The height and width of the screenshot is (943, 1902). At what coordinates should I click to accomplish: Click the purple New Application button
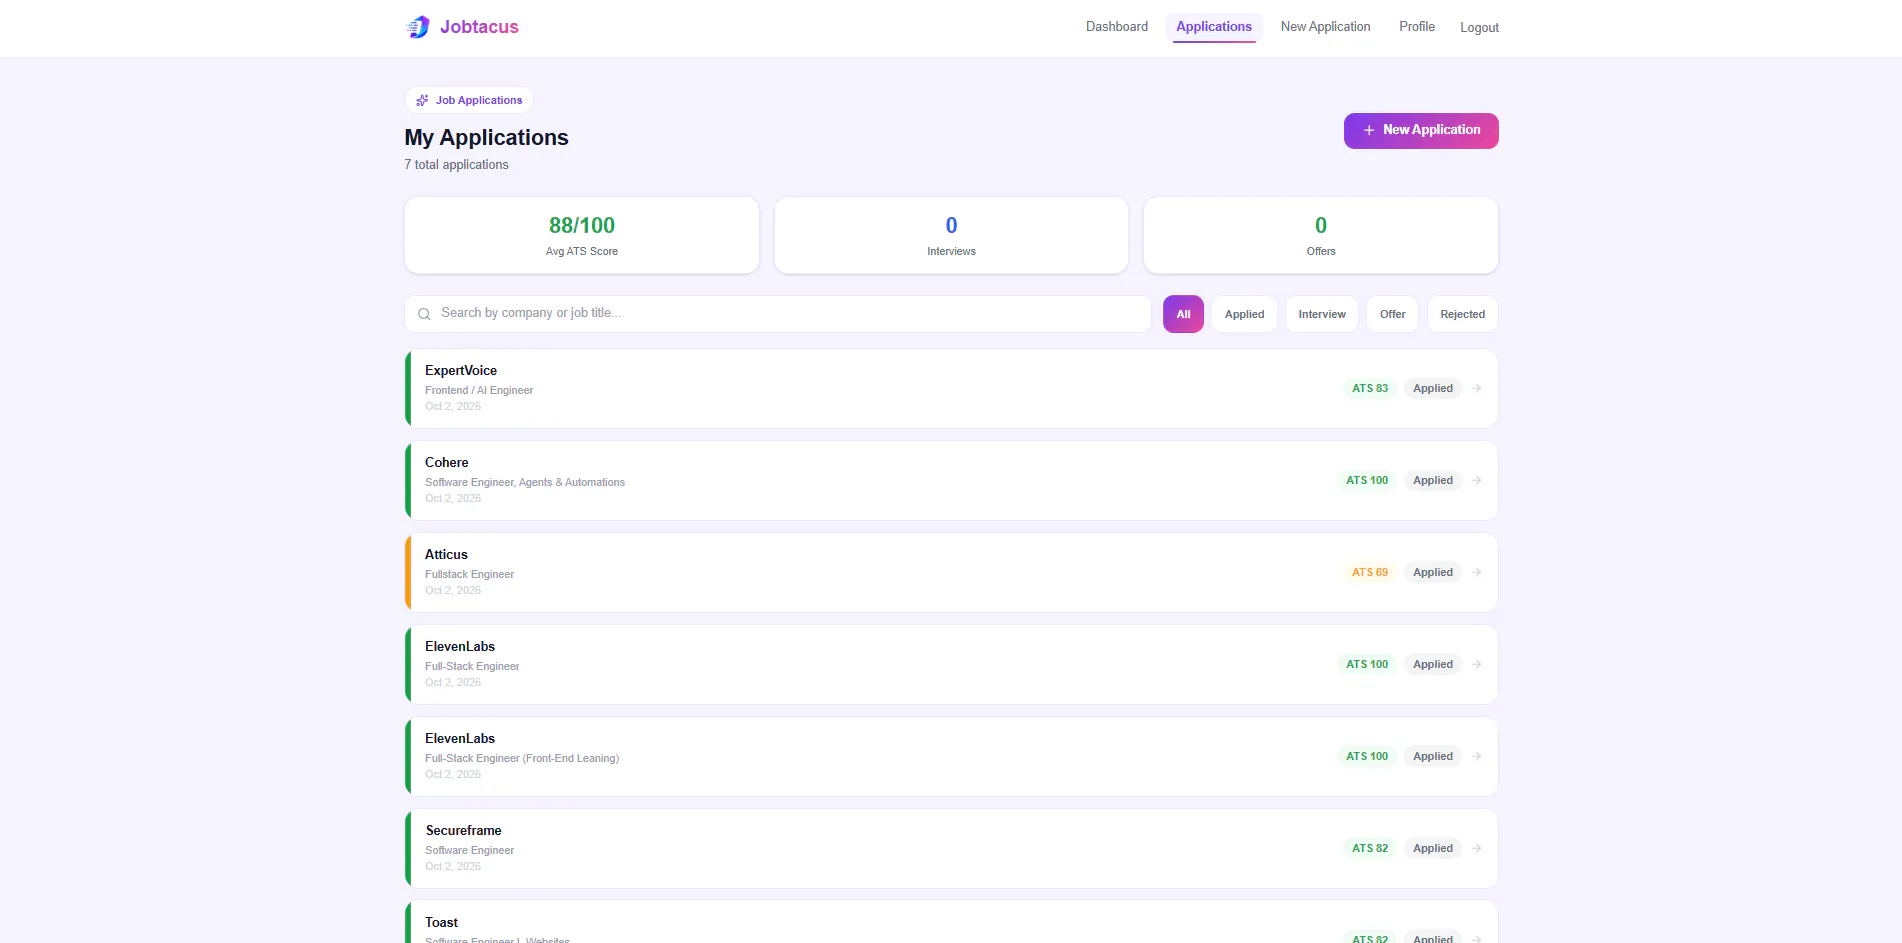pos(1421,131)
